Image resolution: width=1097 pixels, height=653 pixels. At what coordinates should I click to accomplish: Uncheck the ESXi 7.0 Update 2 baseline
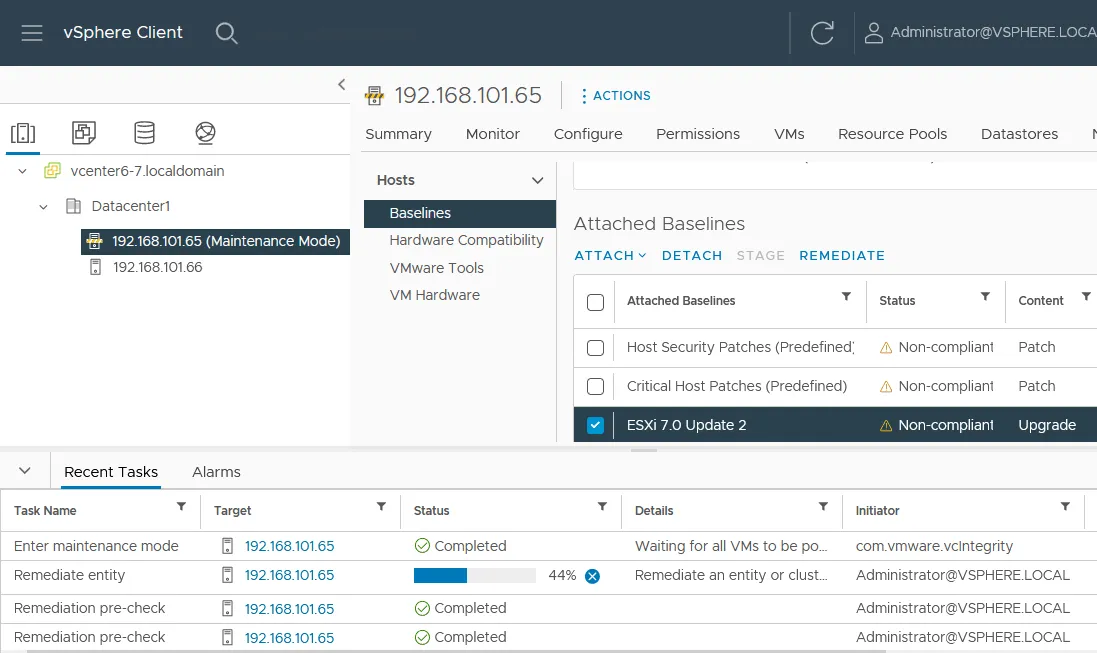click(x=595, y=425)
